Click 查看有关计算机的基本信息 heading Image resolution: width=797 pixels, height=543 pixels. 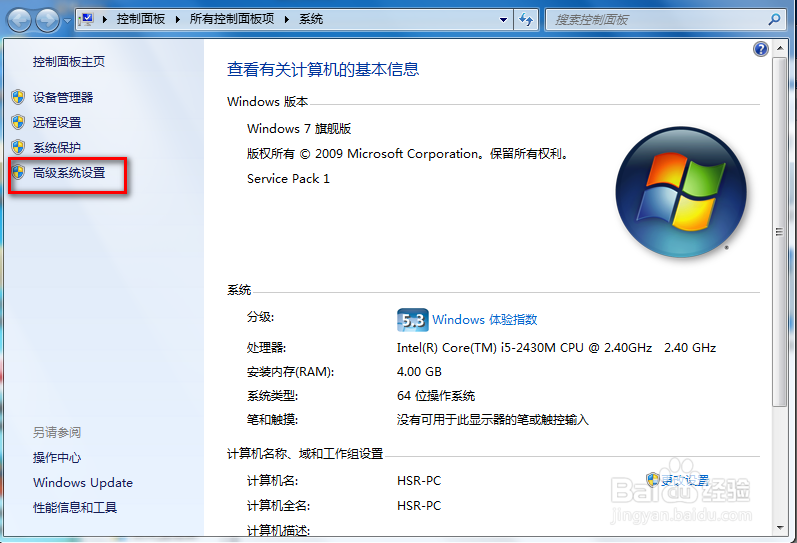coord(323,69)
